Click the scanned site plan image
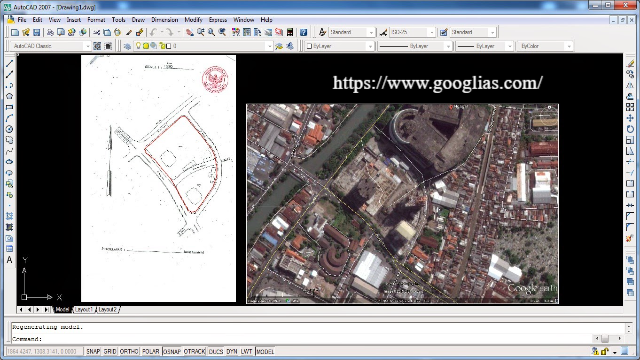 click(158, 178)
